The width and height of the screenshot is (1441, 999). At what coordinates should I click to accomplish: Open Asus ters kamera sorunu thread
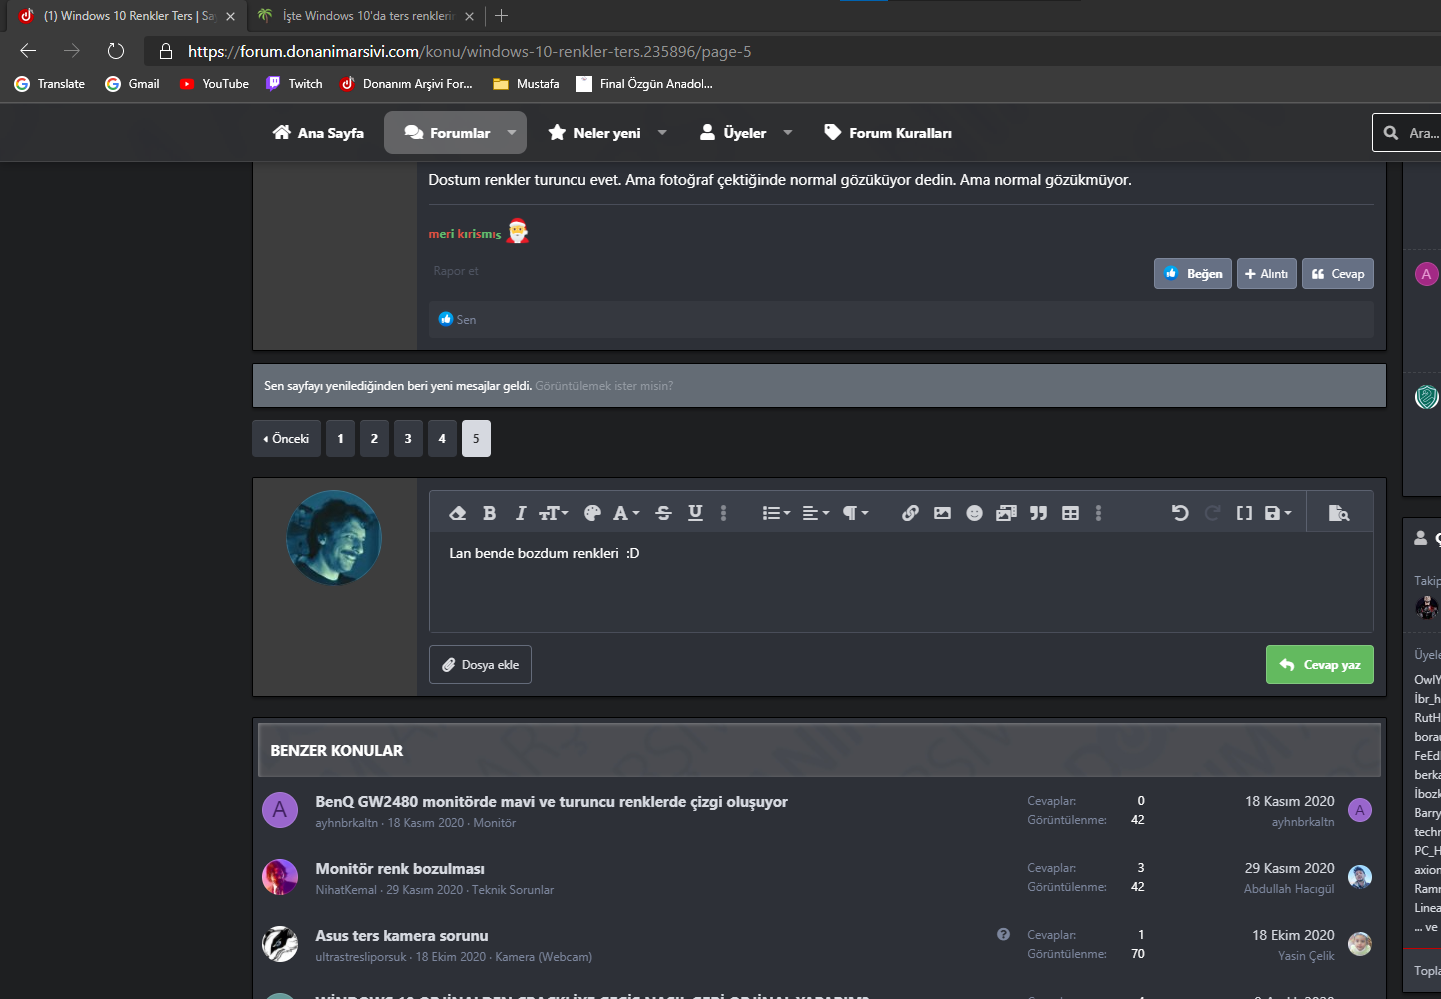(x=402, y=936)
